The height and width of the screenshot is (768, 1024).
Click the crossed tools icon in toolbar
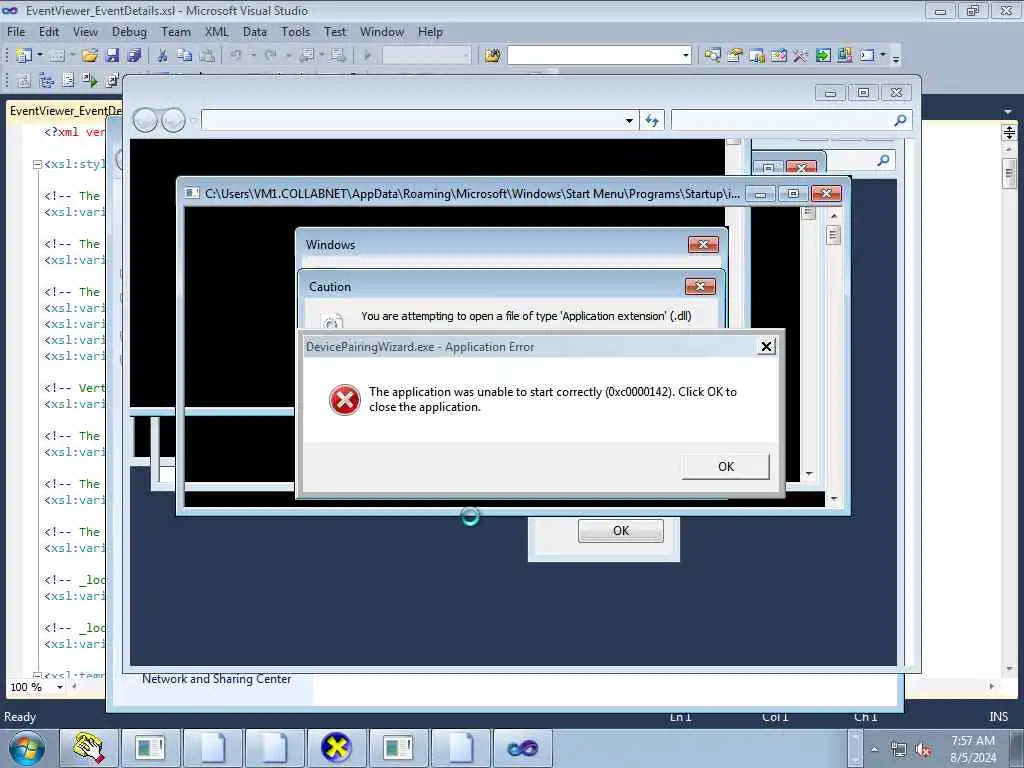(x=801, y=56)
